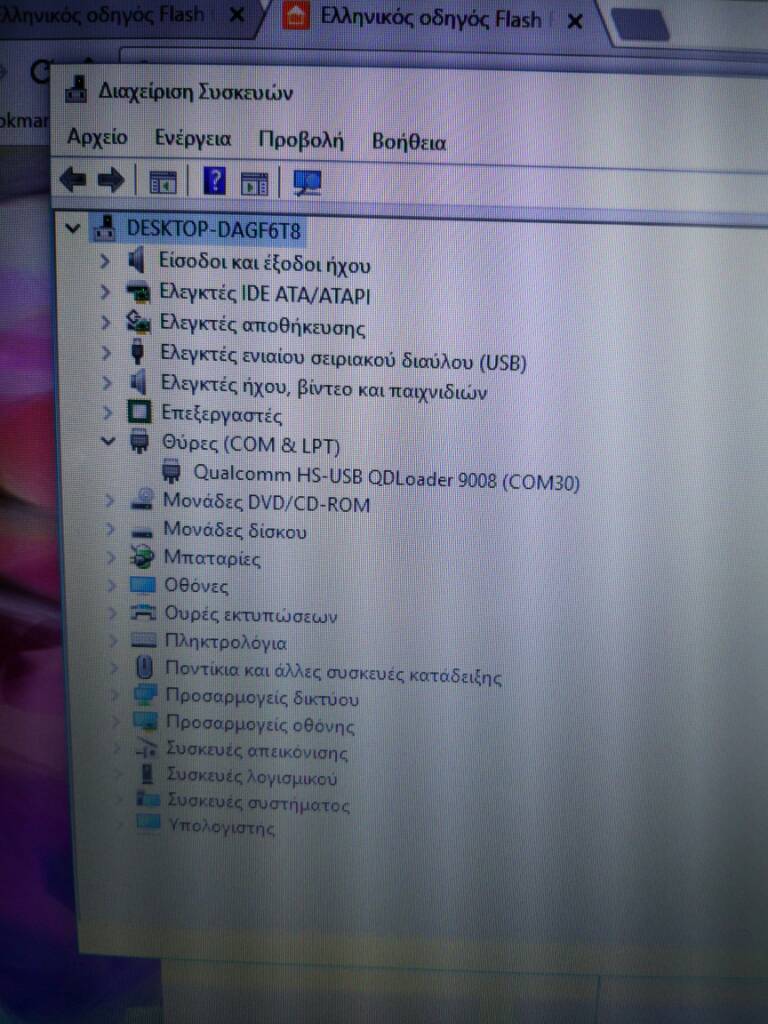
Task: Click the scan hardware monitor icon
Action: pos(307,184)
